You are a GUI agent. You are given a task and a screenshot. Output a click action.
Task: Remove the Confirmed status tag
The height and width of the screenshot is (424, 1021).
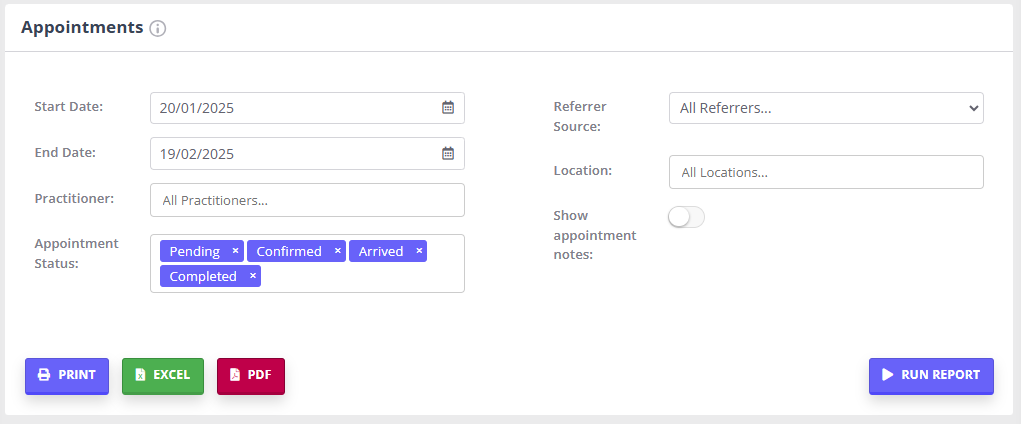(337, 251)
